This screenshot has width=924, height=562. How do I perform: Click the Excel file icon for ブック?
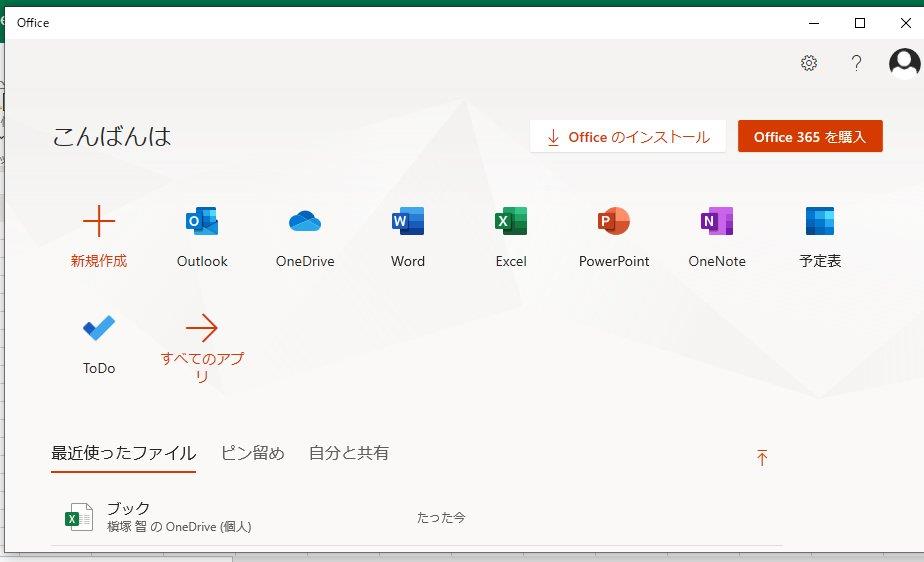pos(79,517)
